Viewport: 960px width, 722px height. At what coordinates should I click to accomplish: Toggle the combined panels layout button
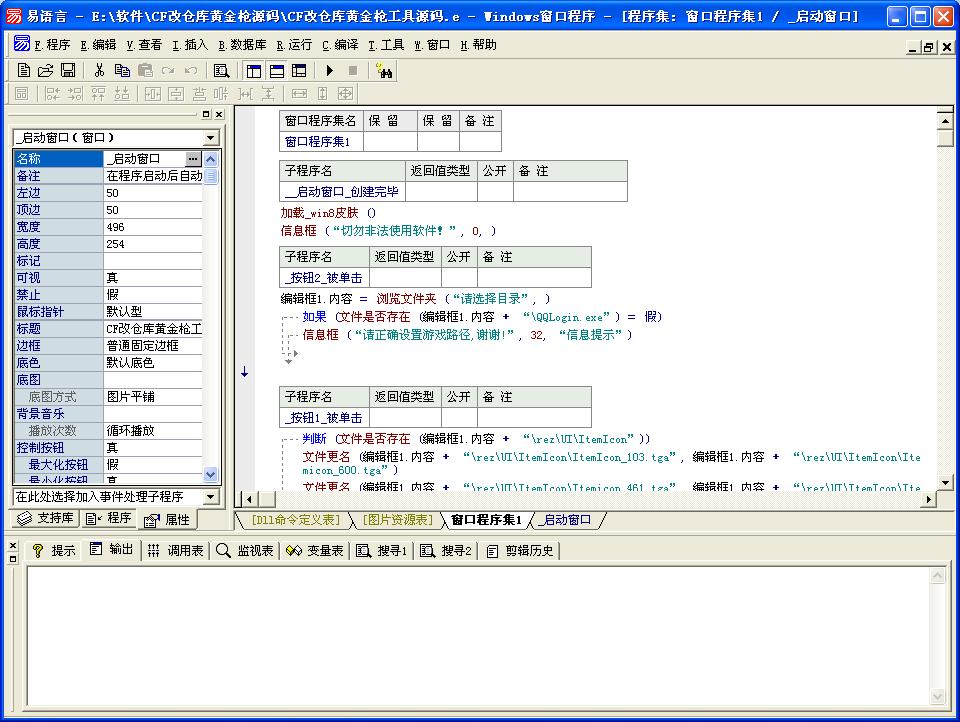[x=299, y=70]
